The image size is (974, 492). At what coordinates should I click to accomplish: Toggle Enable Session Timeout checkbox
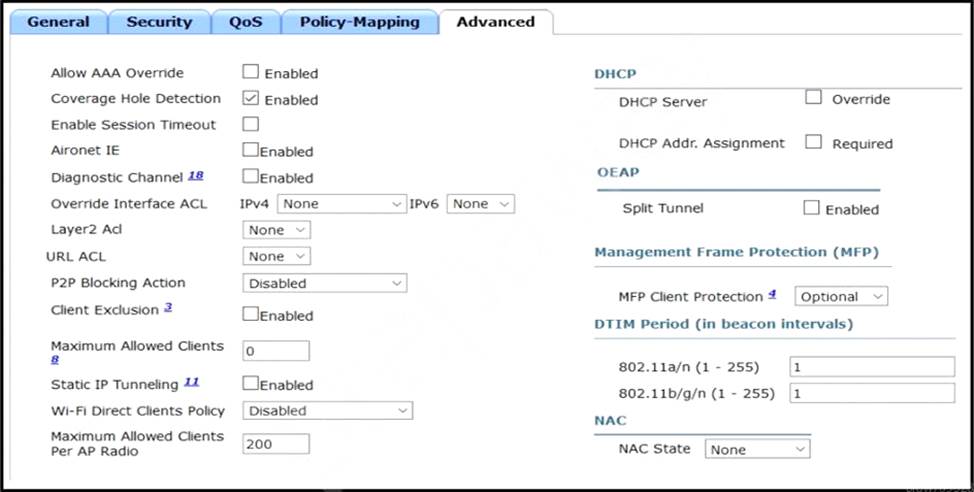point(251,124)
